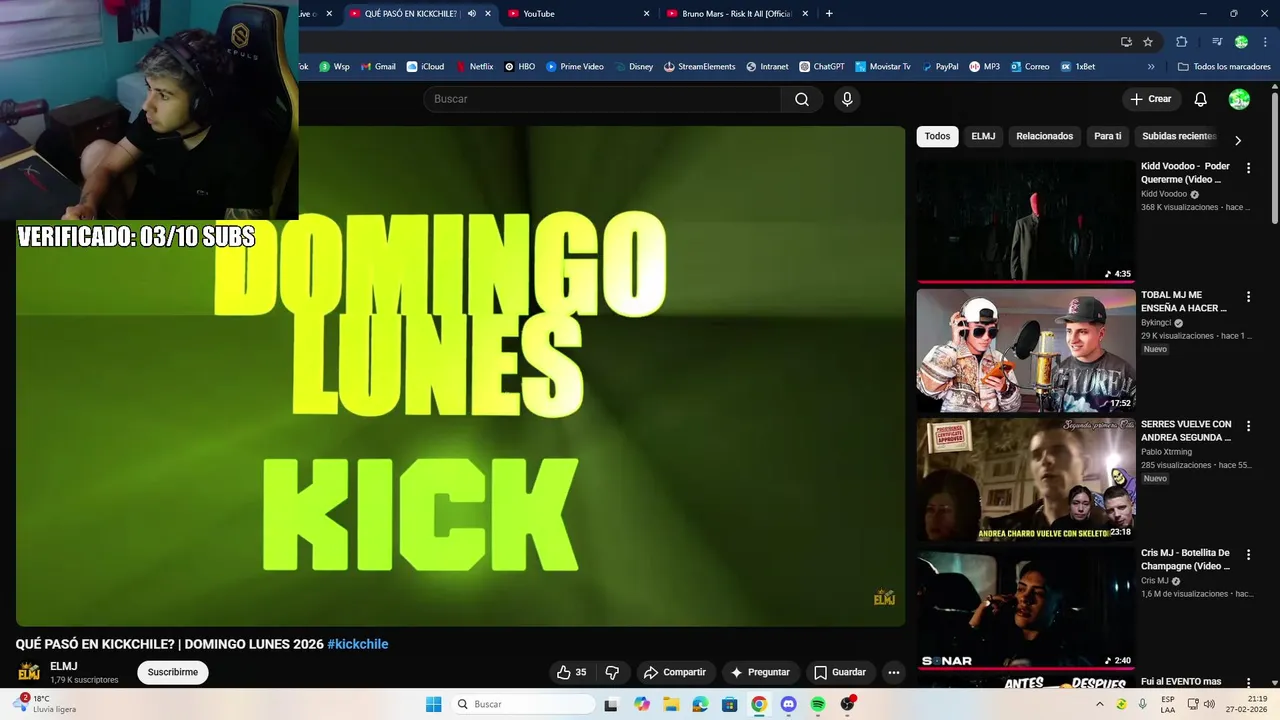The width and height of the screenshot is (1280, 720).
Task: Mute the QUÉ PASÓ EN KICKCHILE tab audio
Action: pyautogui.click(x=472, y=14)
